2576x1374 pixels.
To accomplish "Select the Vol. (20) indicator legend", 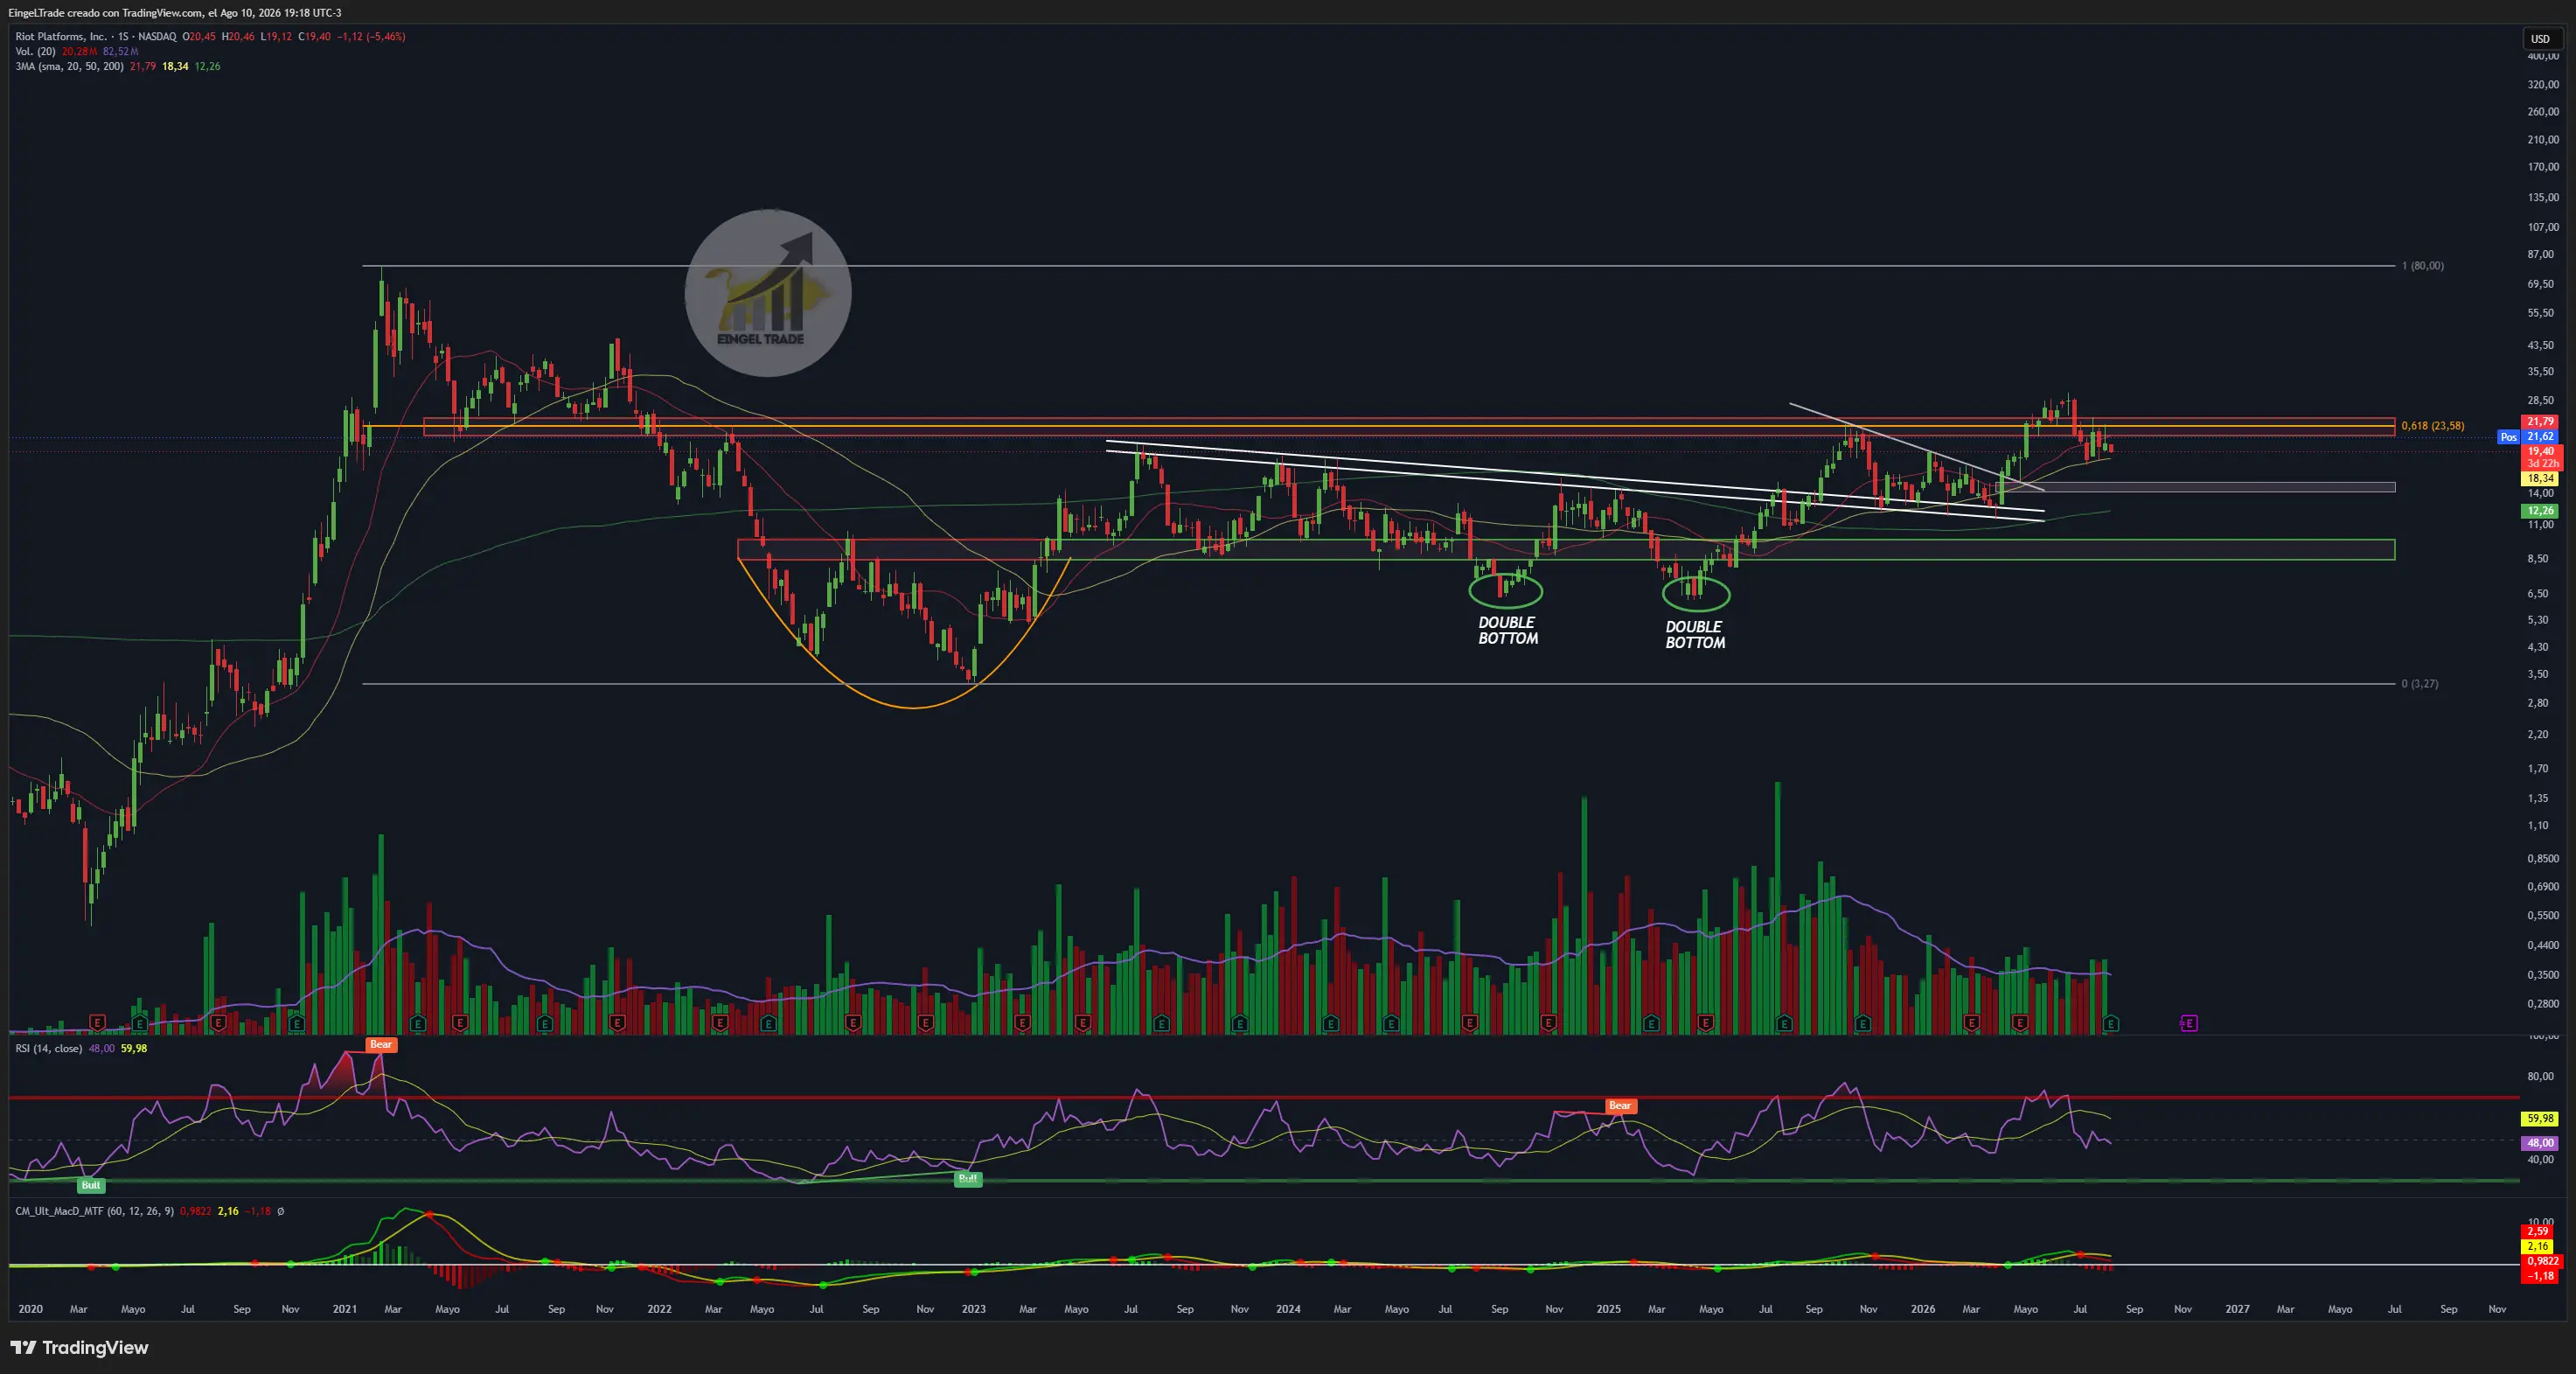I will click(x=36, y=51).
